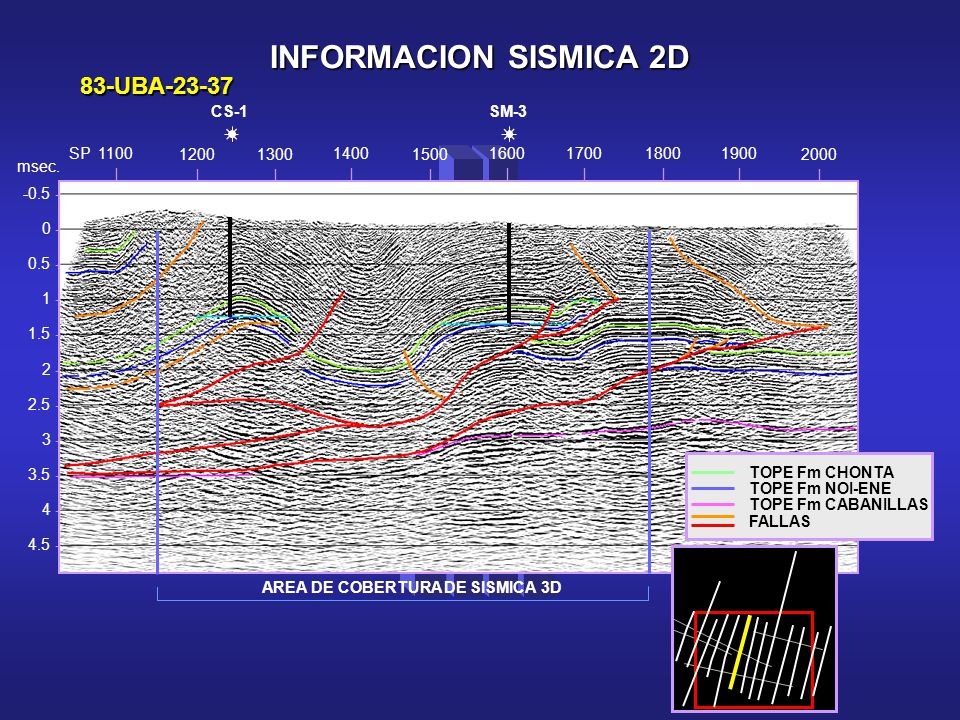Image resolution: width=960 pixels, height=720 pixels.
Task: Click time axis value -0.5
Action: [37, 194]
